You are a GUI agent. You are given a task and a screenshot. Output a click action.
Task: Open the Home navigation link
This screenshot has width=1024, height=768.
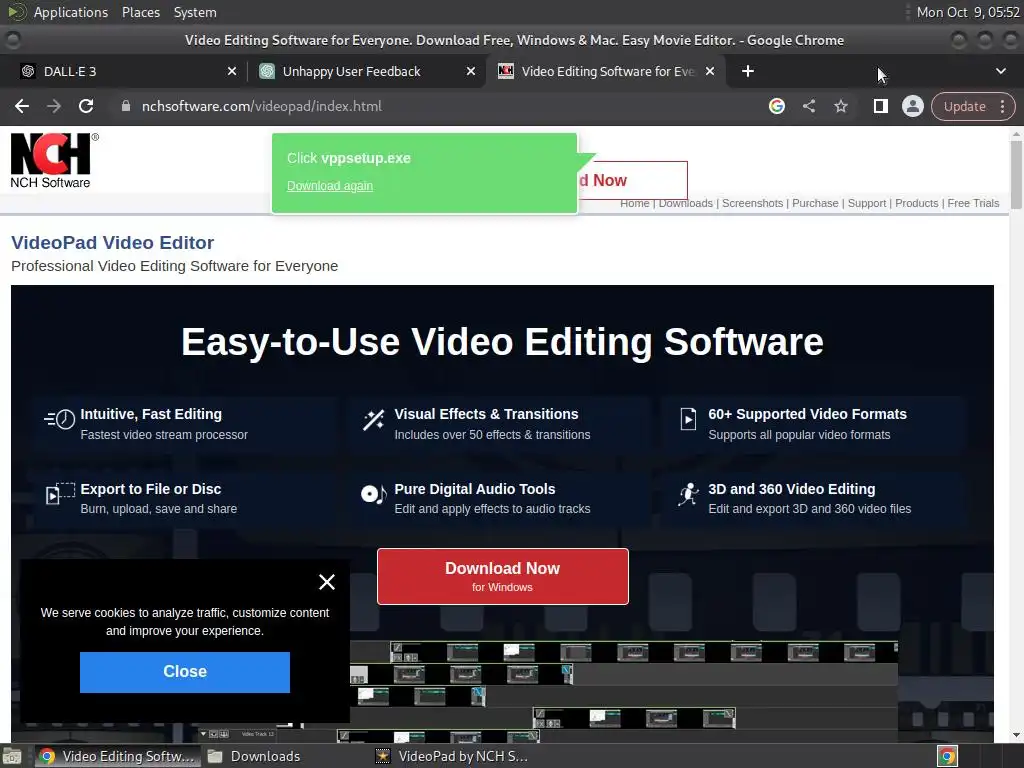point(634,203)
